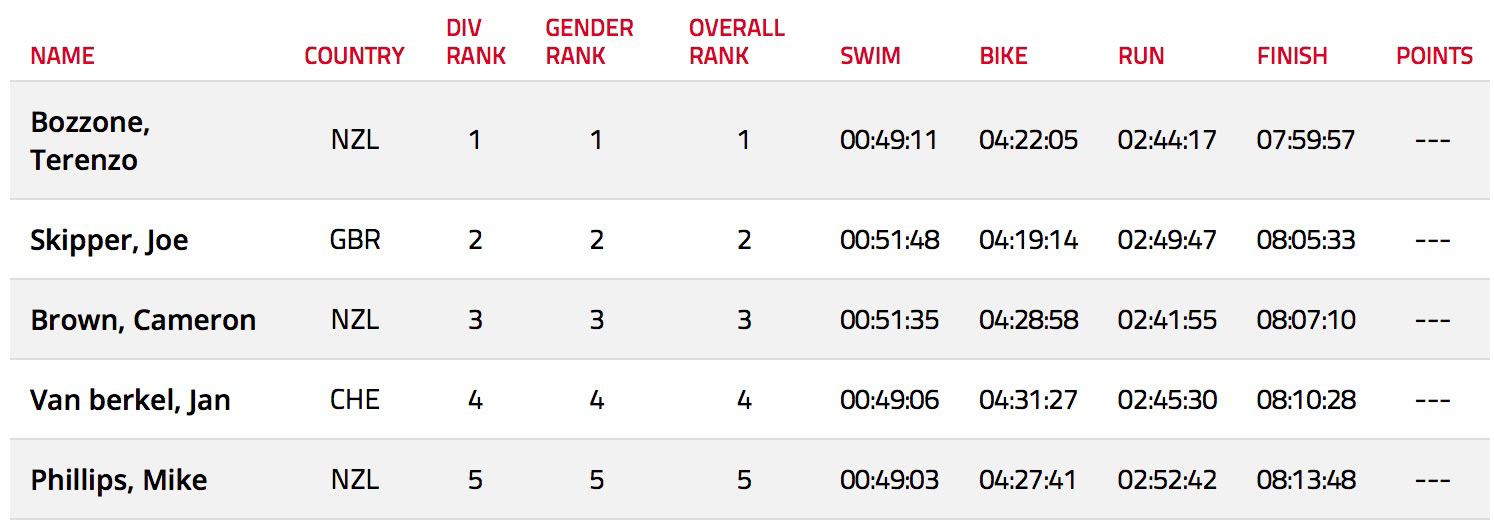
Task: Click the CHE country cell
Action: click(x=354, y=400)
